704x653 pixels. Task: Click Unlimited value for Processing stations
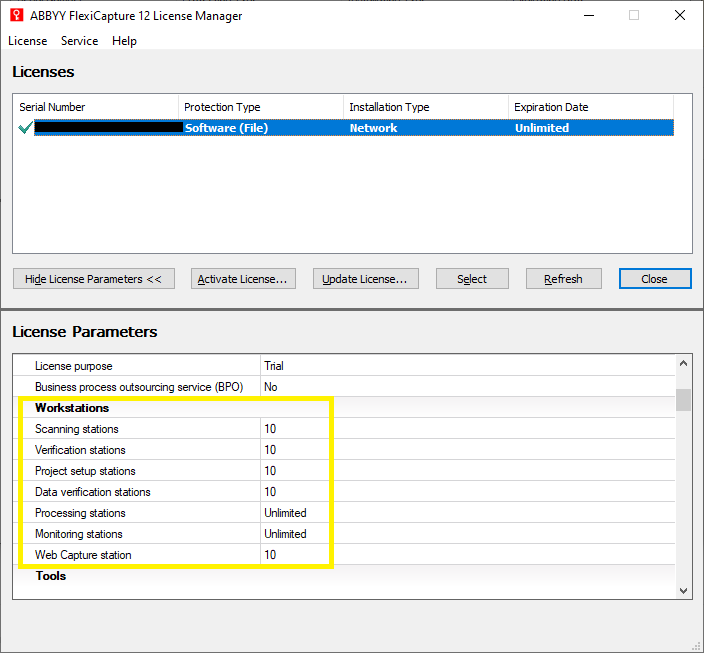(x=285, y=513)
